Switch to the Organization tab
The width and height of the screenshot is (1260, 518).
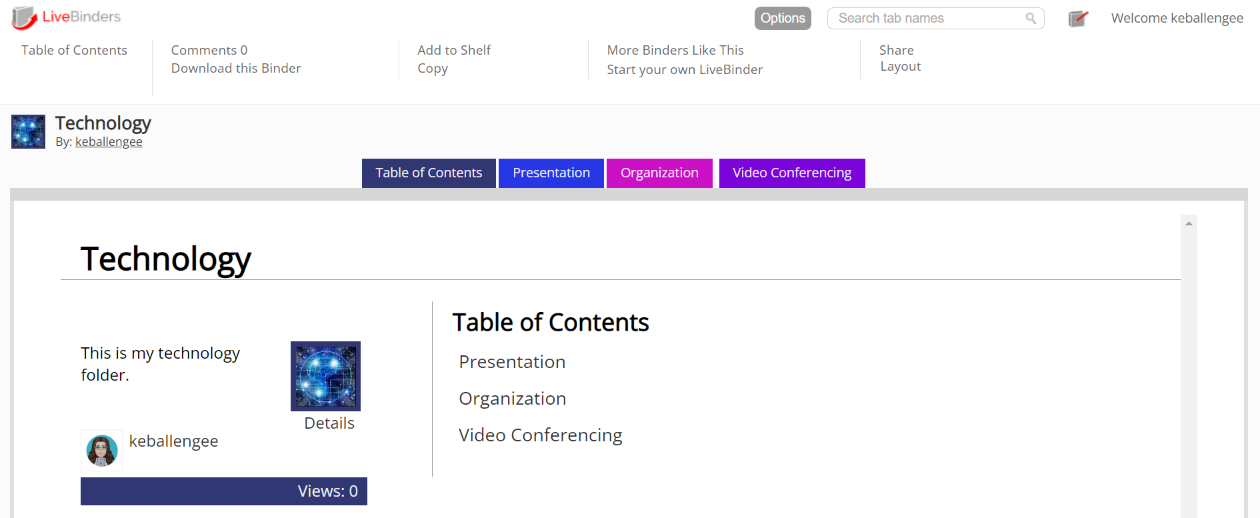click(x=660, y=173)
